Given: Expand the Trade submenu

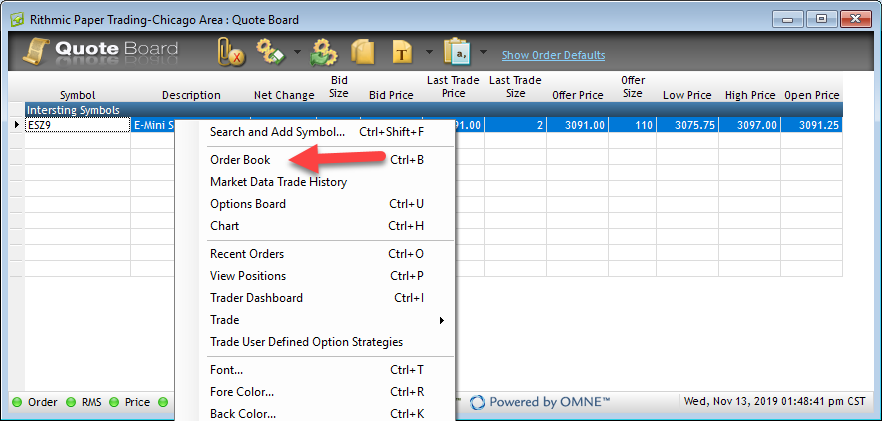Looking at the screenshot, I should 442,320.
